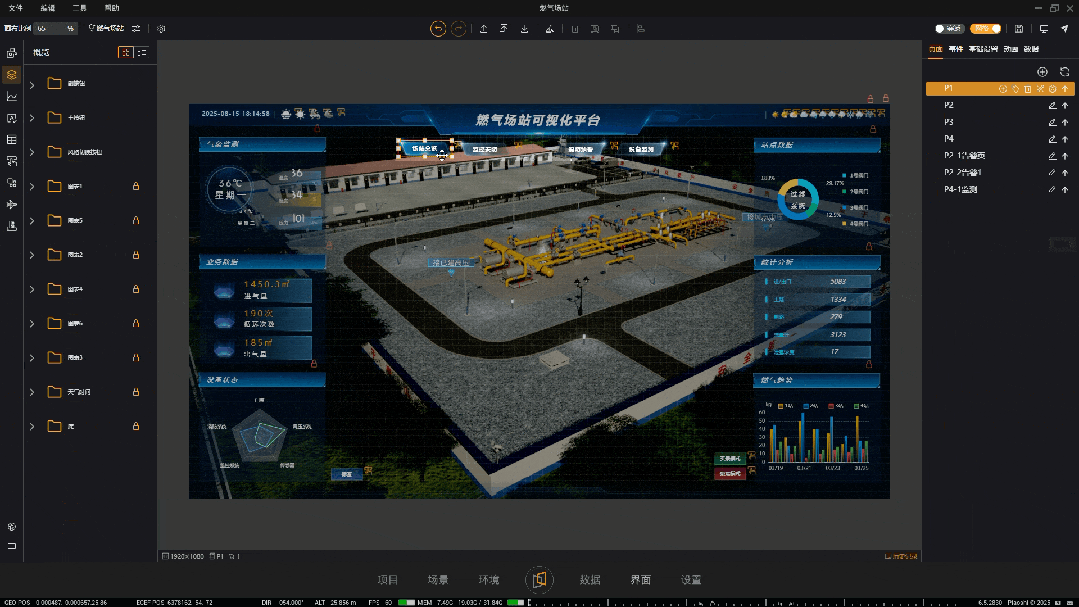This screenshot has width=1079, height=607.
Task: Open the 文件 menu
Action: pyautogui.click(x=15, y=8)
